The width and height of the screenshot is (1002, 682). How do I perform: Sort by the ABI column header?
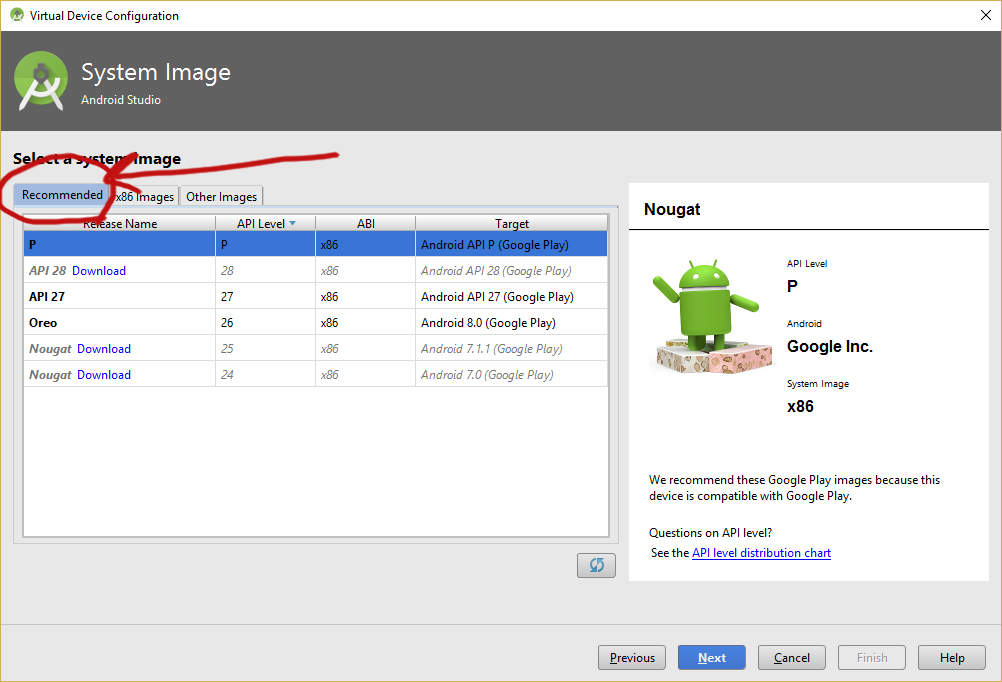[x=366, y=224]
